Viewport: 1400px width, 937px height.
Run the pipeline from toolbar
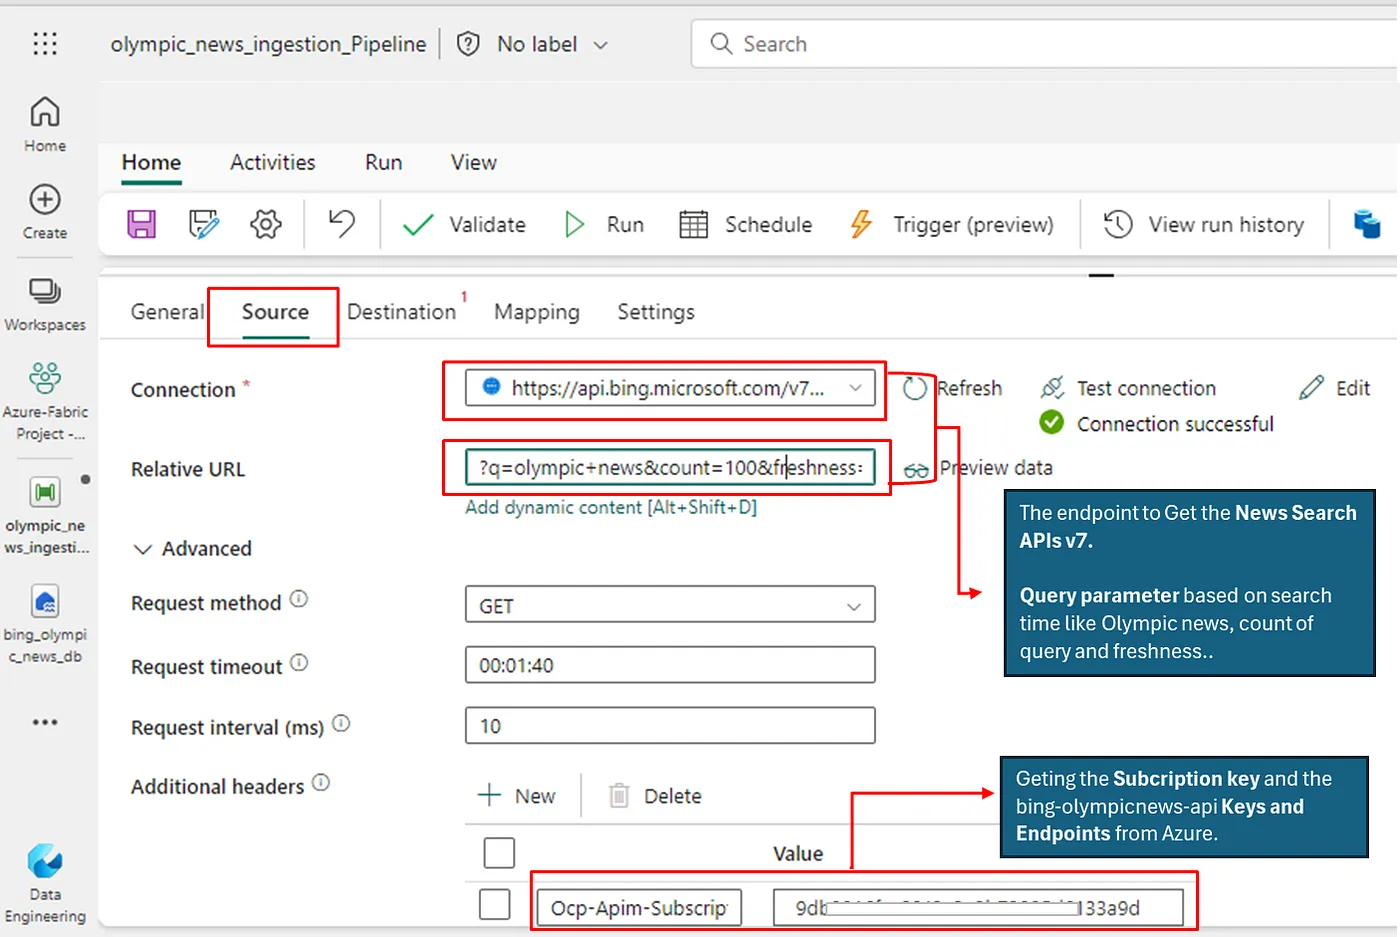tap(604, 224)
